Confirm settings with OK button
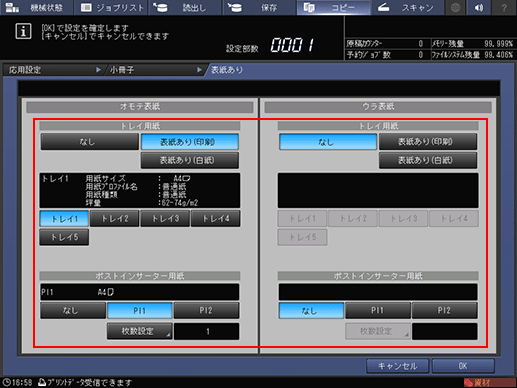 pyautogui.click(x=463, y=366)
